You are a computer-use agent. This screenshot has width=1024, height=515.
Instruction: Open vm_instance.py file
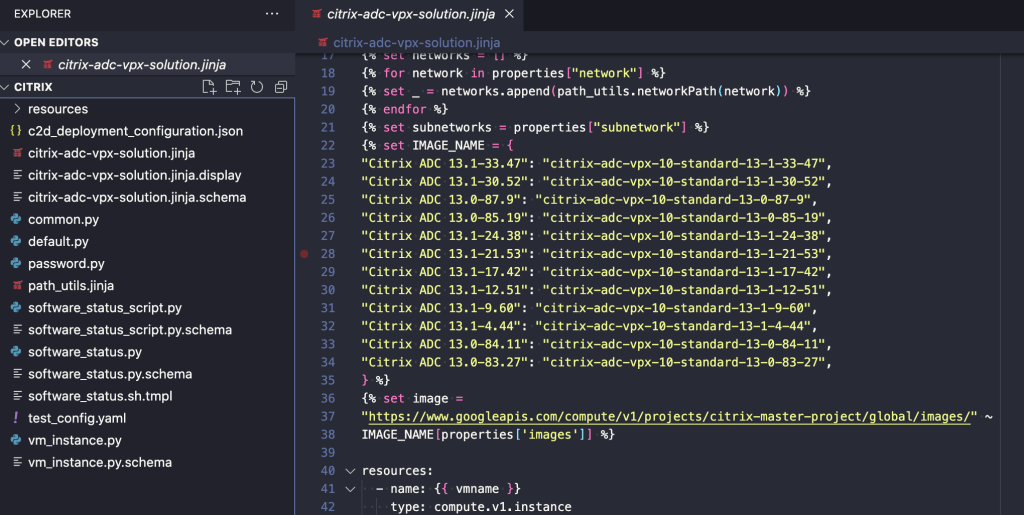pyautogui.click(x=74, y=441)
